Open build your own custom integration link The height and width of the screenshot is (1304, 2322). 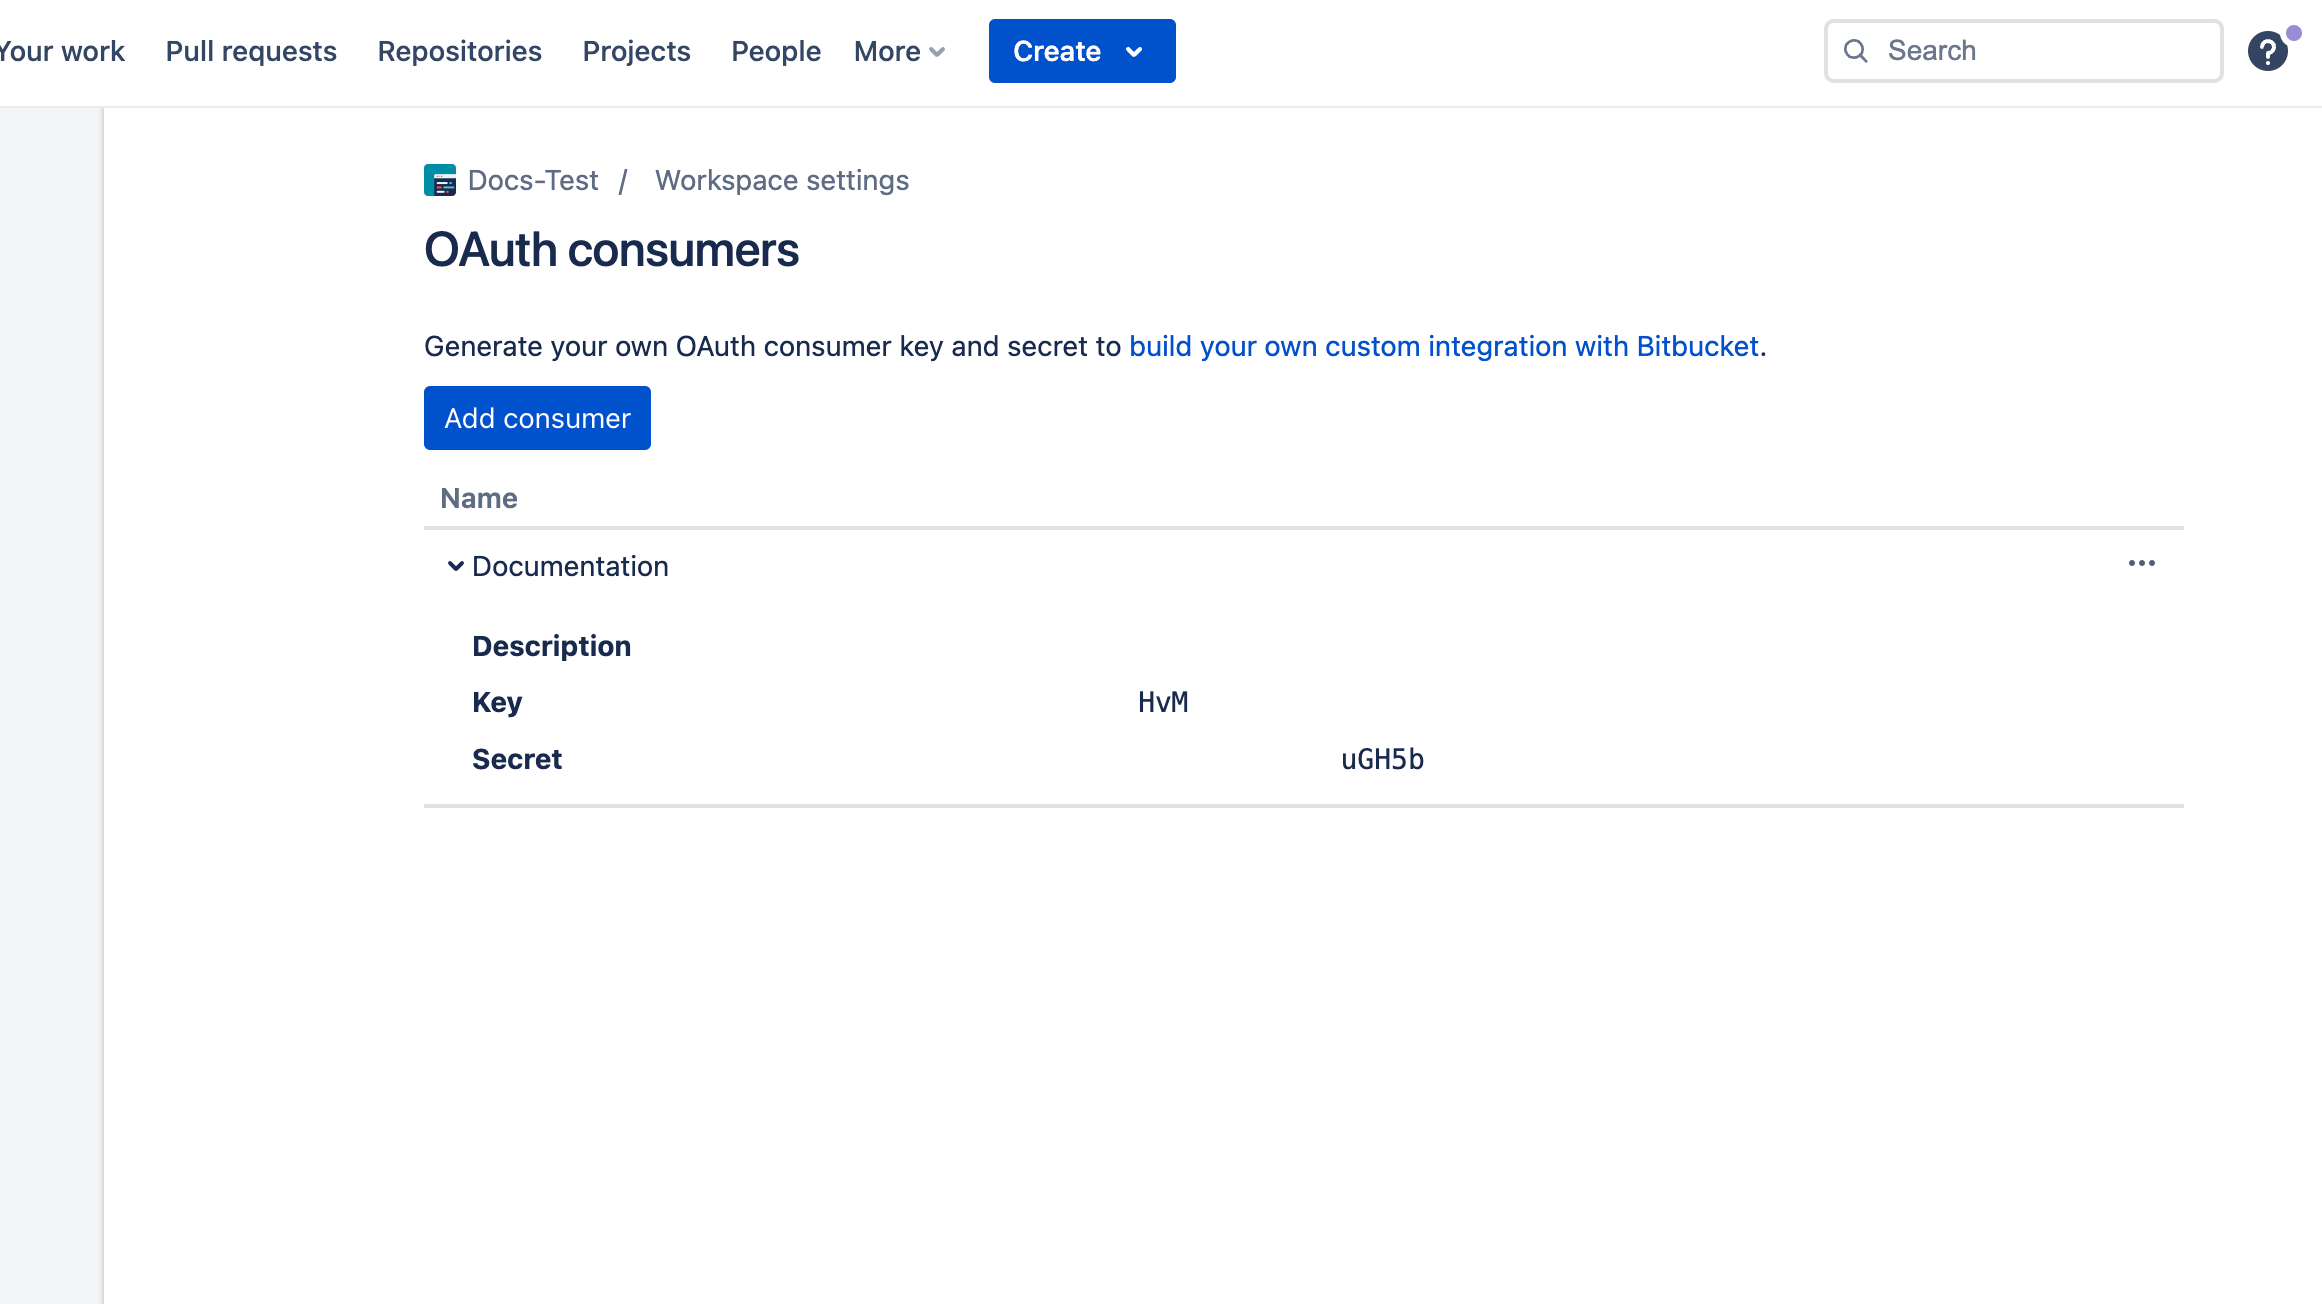click(x=1443, y=346)
